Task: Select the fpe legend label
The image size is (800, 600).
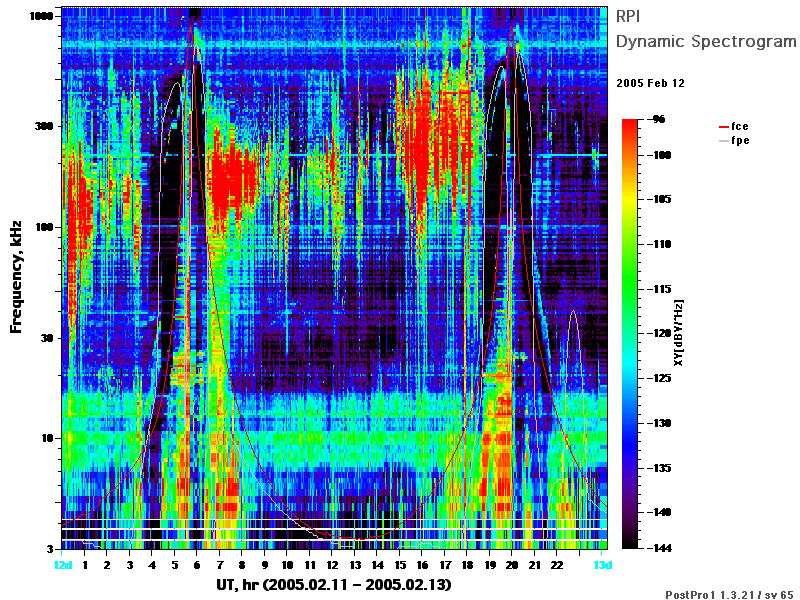Action: [740, 140]
